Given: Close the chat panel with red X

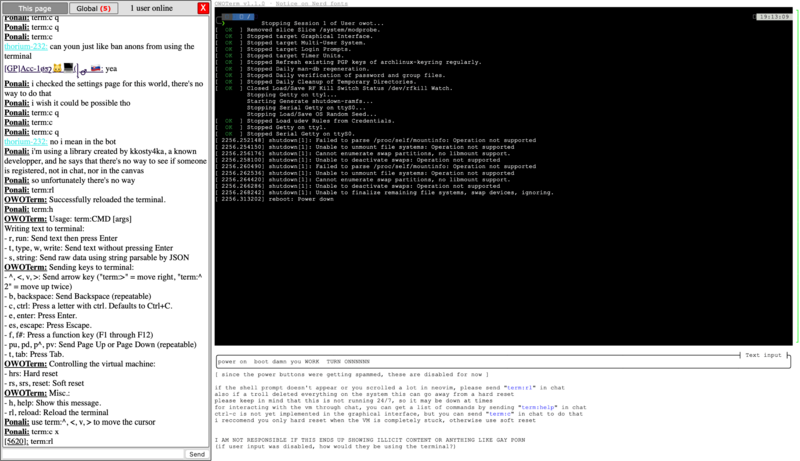Looking at the screenshot, I should point(204,8).
